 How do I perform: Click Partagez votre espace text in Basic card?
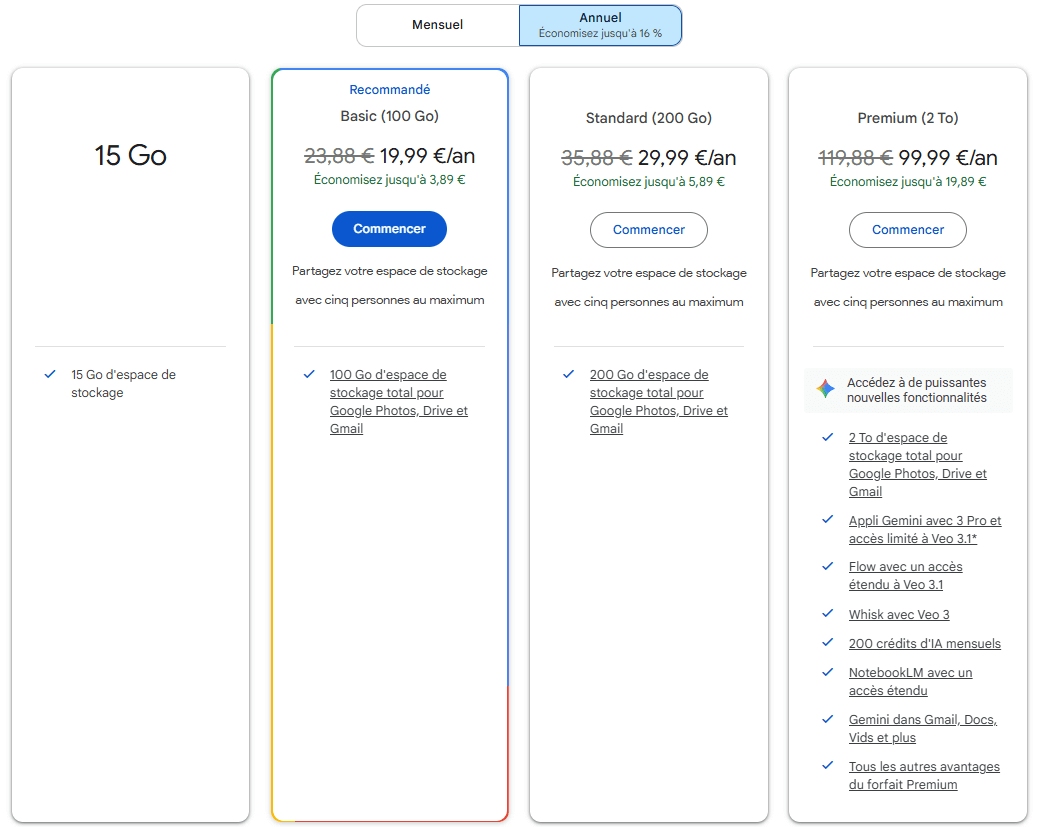[x=389, y=285]
